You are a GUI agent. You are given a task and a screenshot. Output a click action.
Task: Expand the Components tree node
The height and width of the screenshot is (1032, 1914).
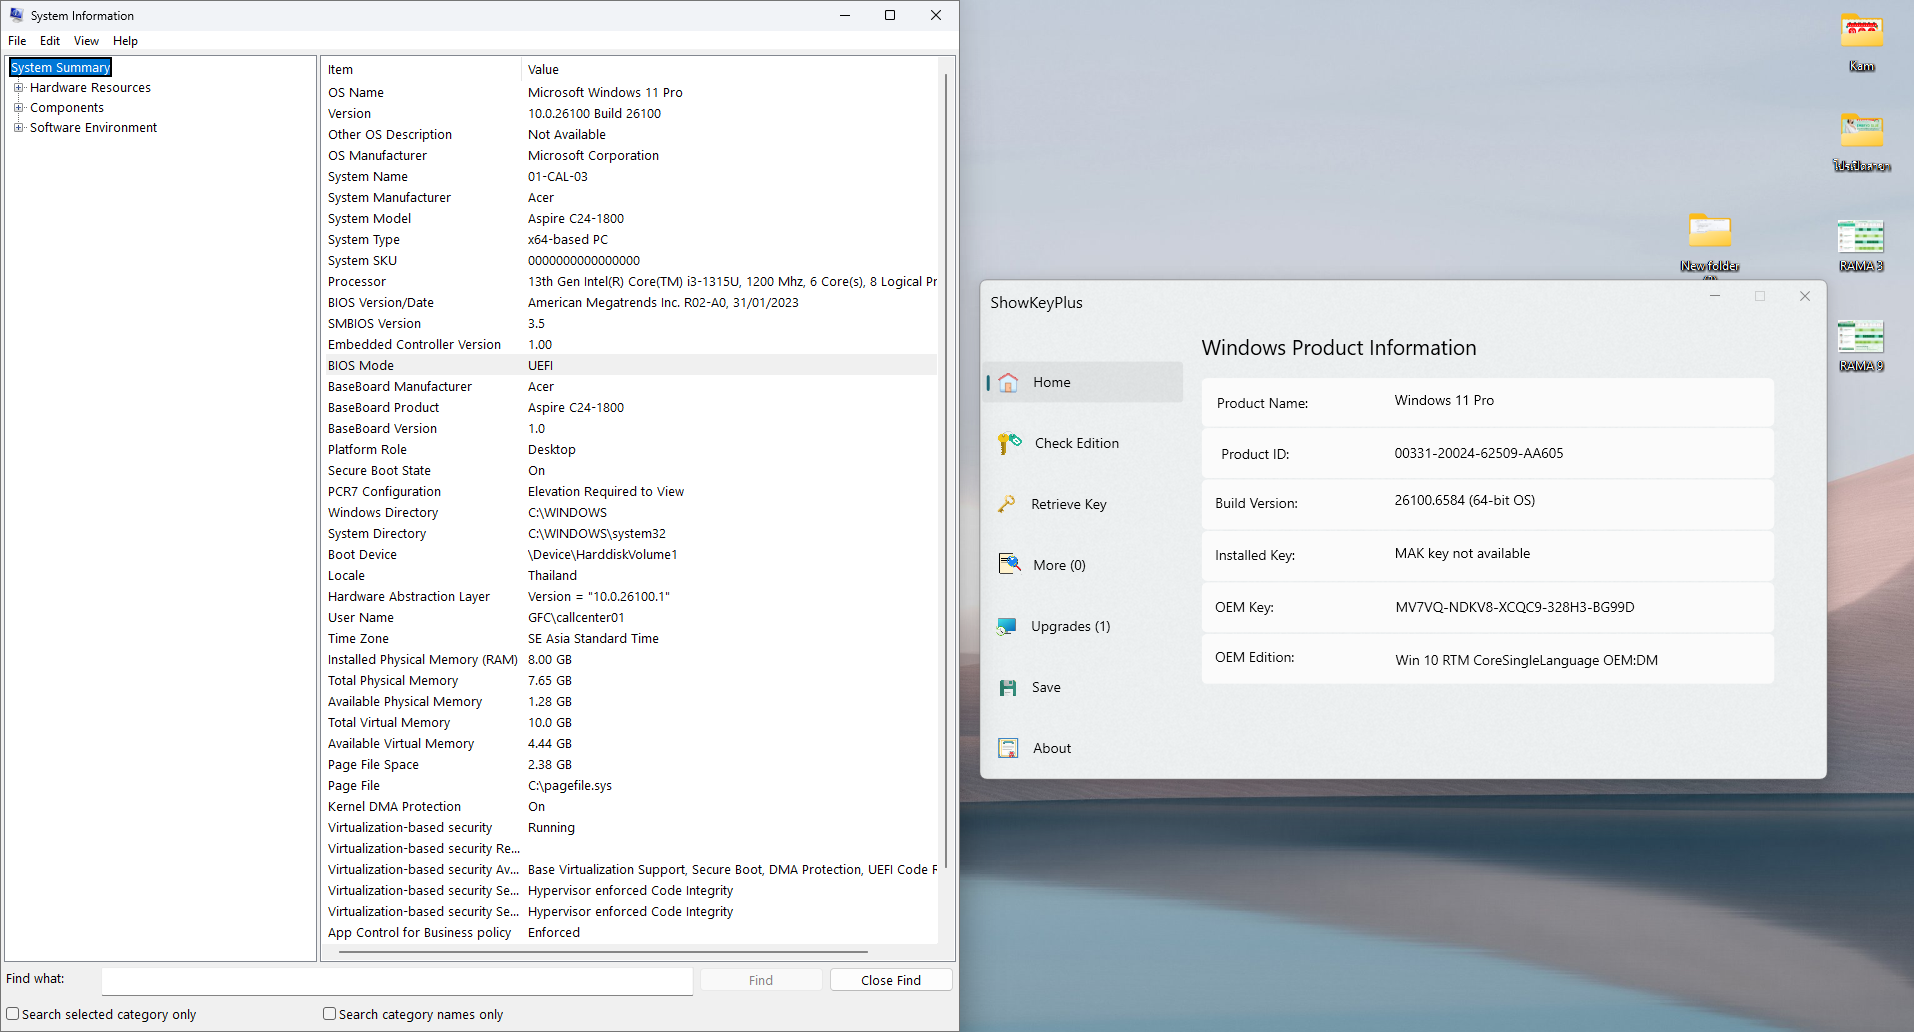pyautogui.click(x=18, y=108)
